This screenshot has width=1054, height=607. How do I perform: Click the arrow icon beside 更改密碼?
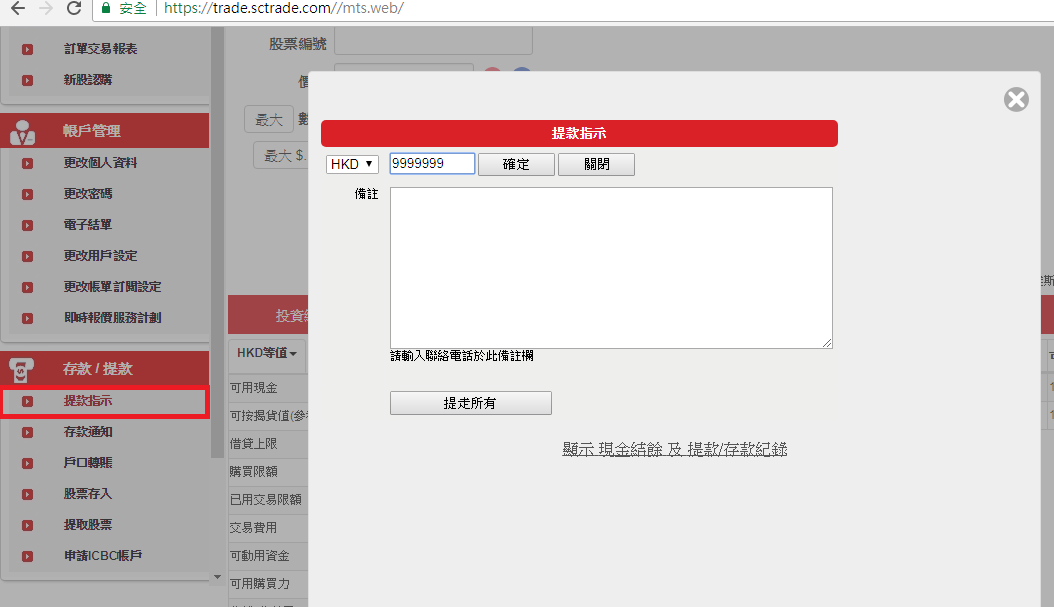click(27, 194)
